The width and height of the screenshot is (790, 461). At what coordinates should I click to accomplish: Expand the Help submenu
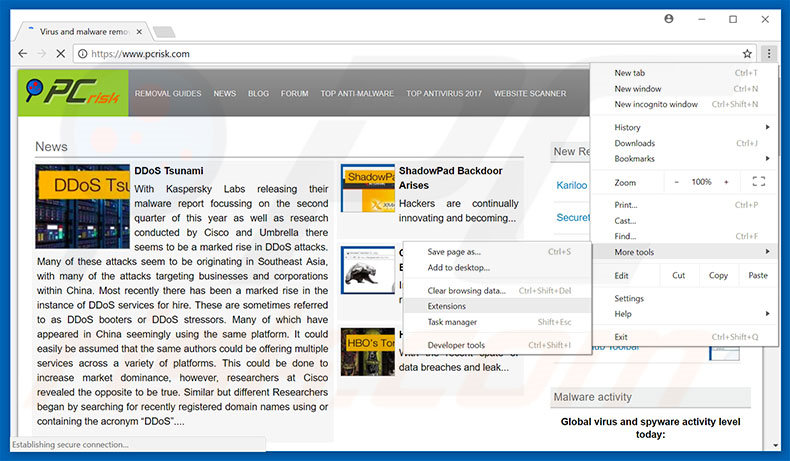tap(685, 314)
